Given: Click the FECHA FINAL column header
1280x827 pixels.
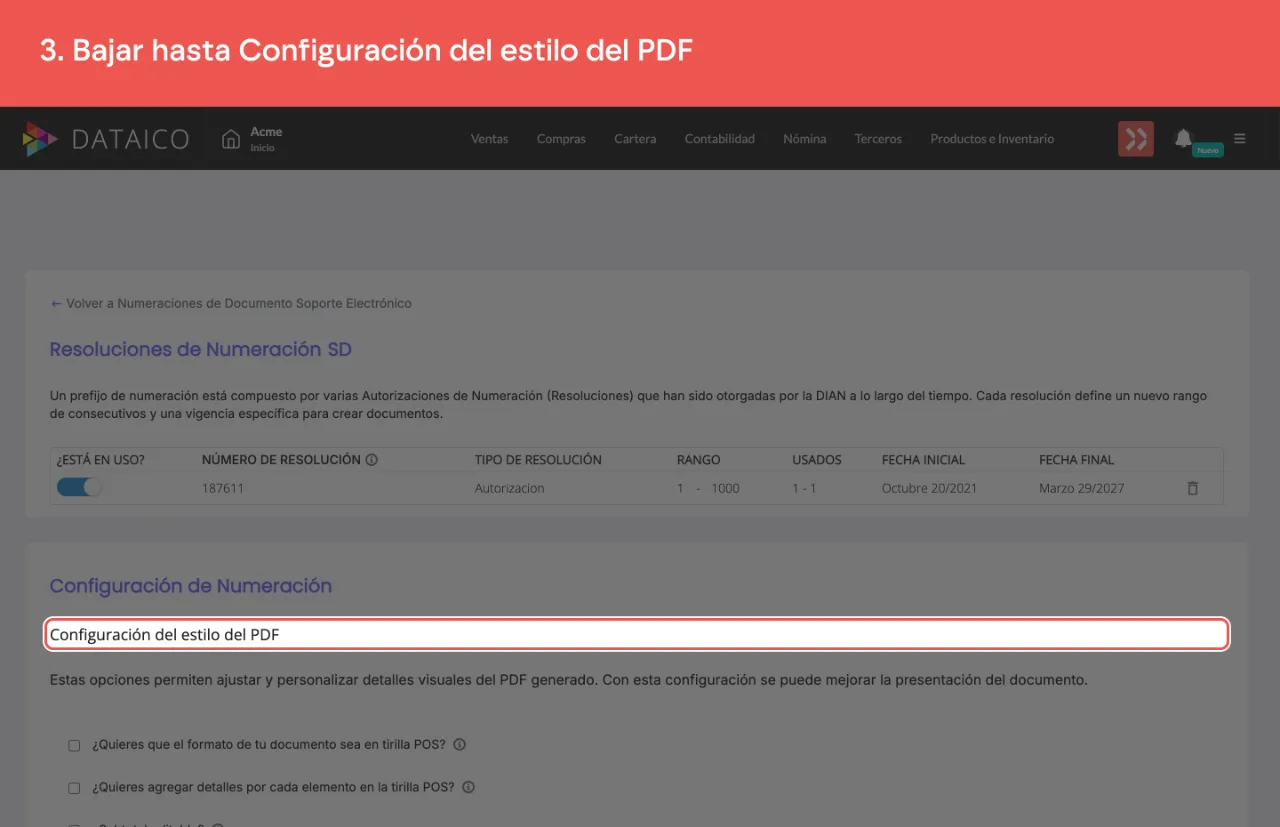Looking at the screenshot, I should tap(1076, 460).
